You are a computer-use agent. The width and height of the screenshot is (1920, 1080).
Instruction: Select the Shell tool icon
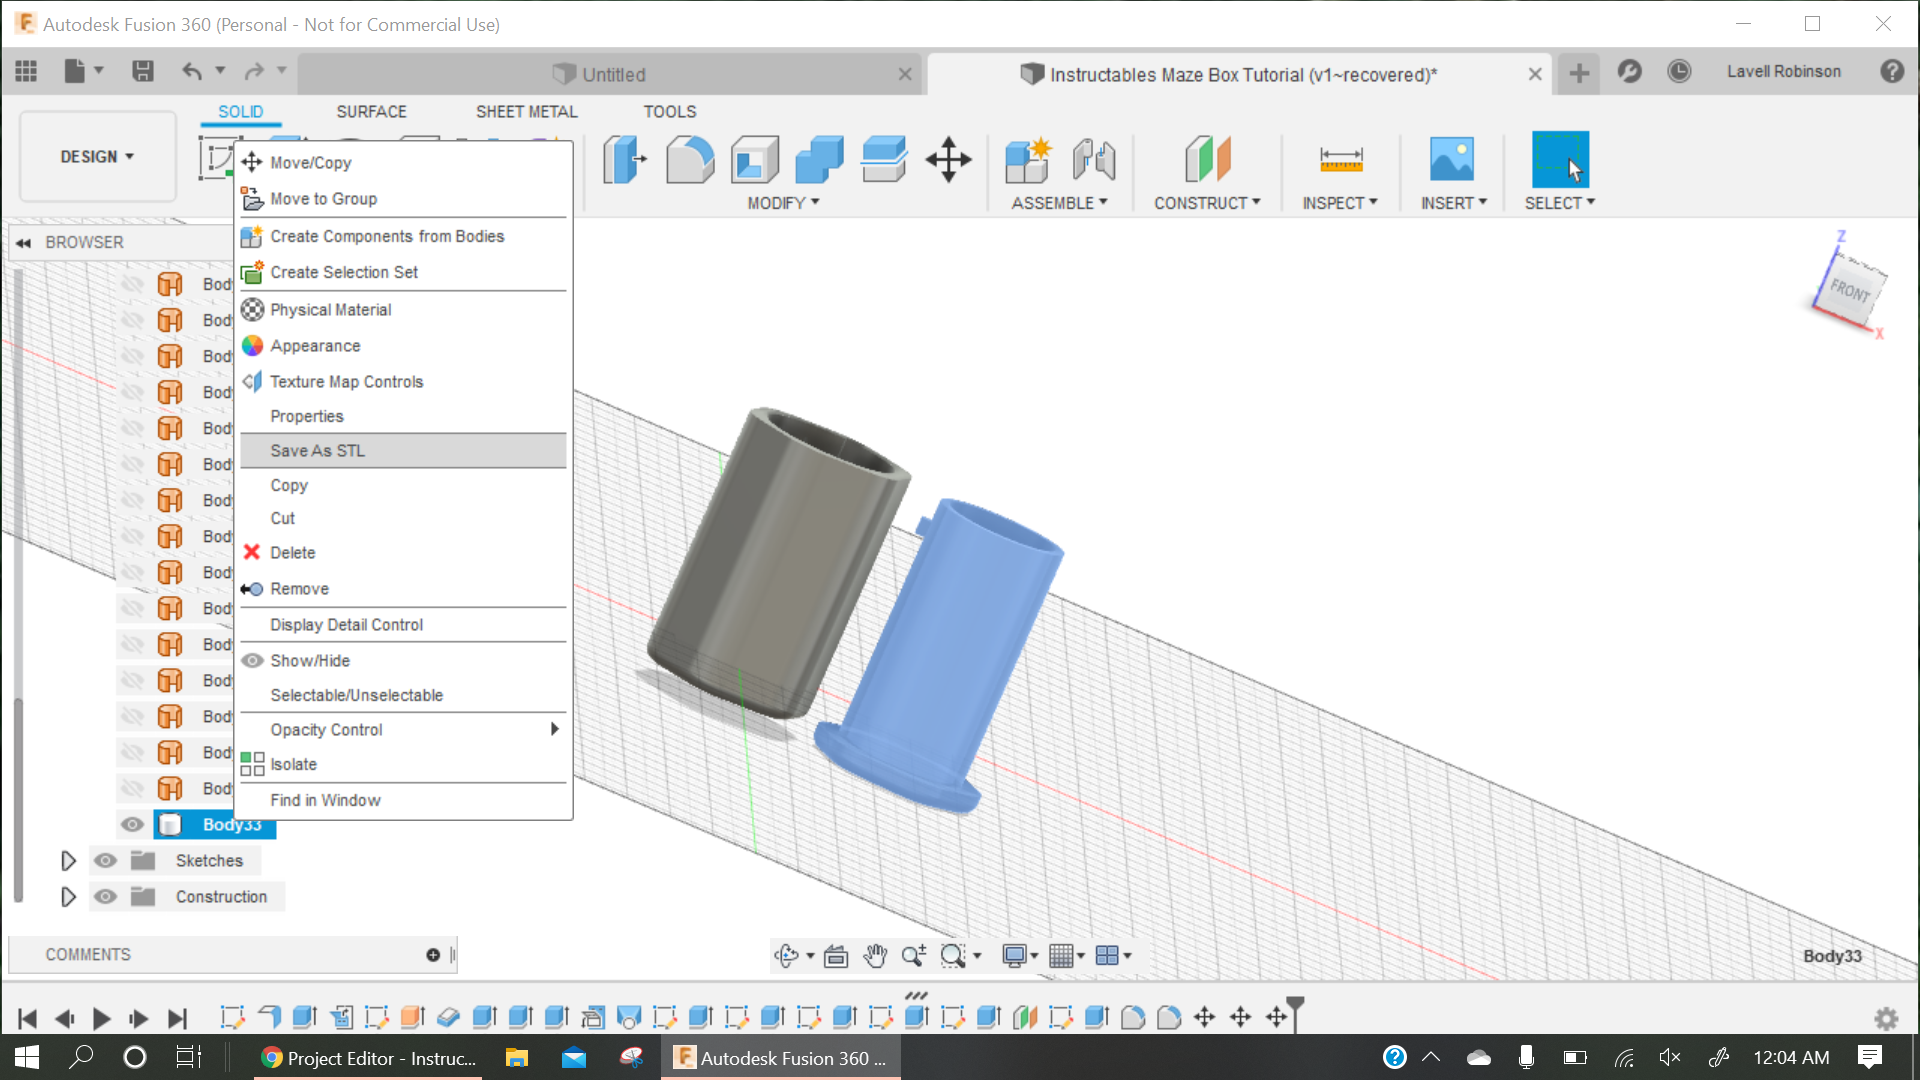click(755, 160)
